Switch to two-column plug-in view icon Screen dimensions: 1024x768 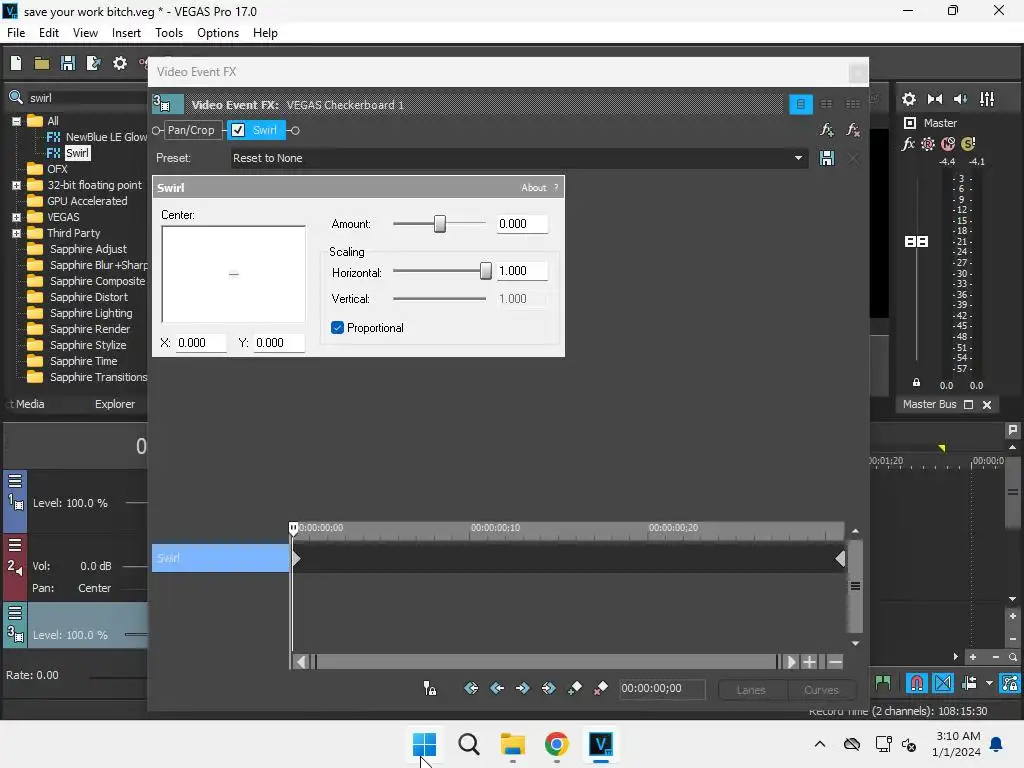coord(827,104)
